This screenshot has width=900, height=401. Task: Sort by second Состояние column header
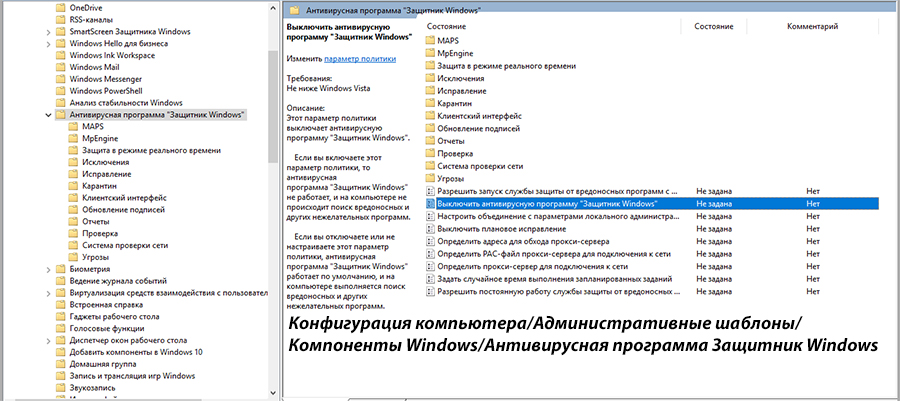[714, 26]
